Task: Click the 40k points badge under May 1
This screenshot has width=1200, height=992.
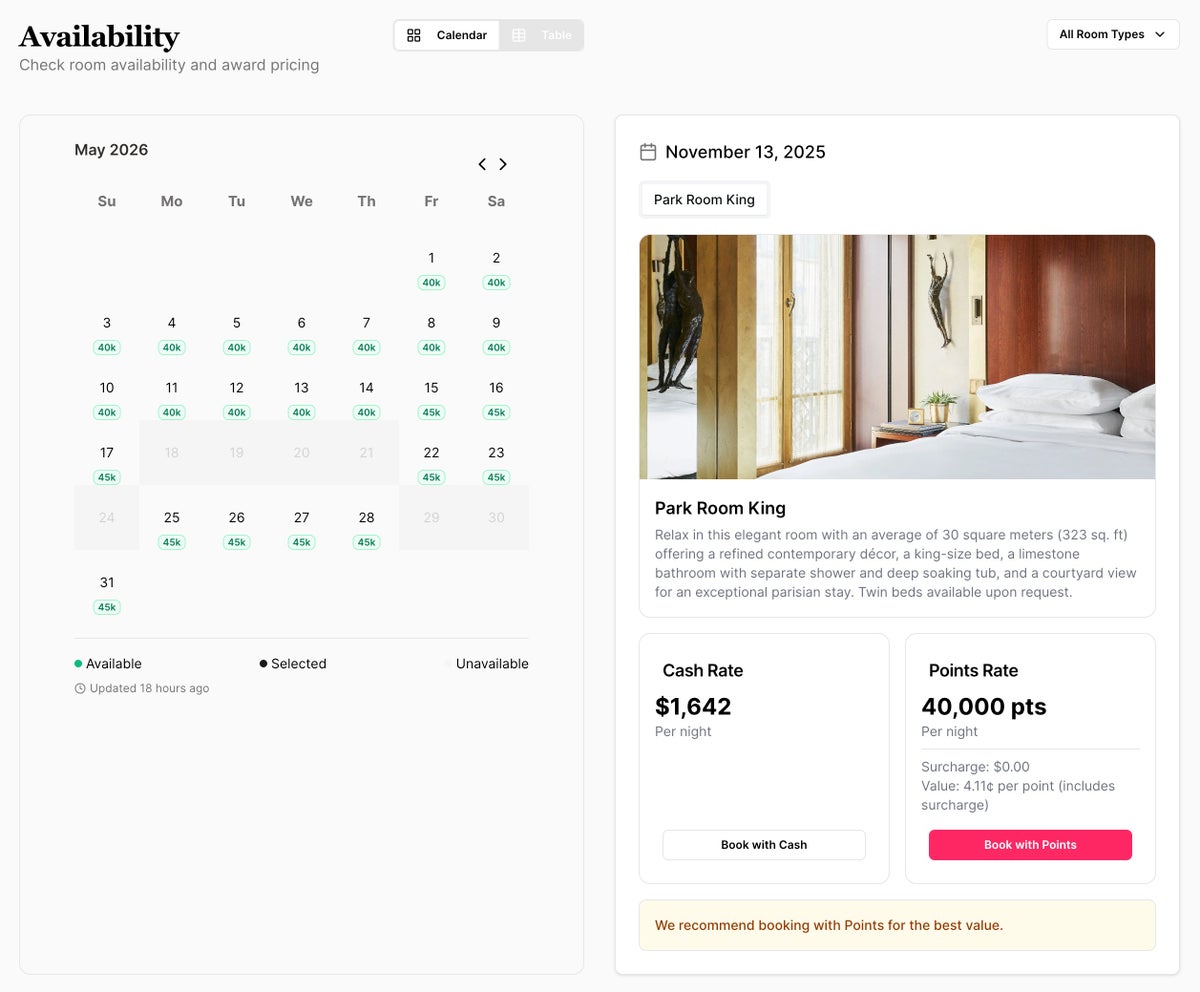Action: click(x=431, y=282)
